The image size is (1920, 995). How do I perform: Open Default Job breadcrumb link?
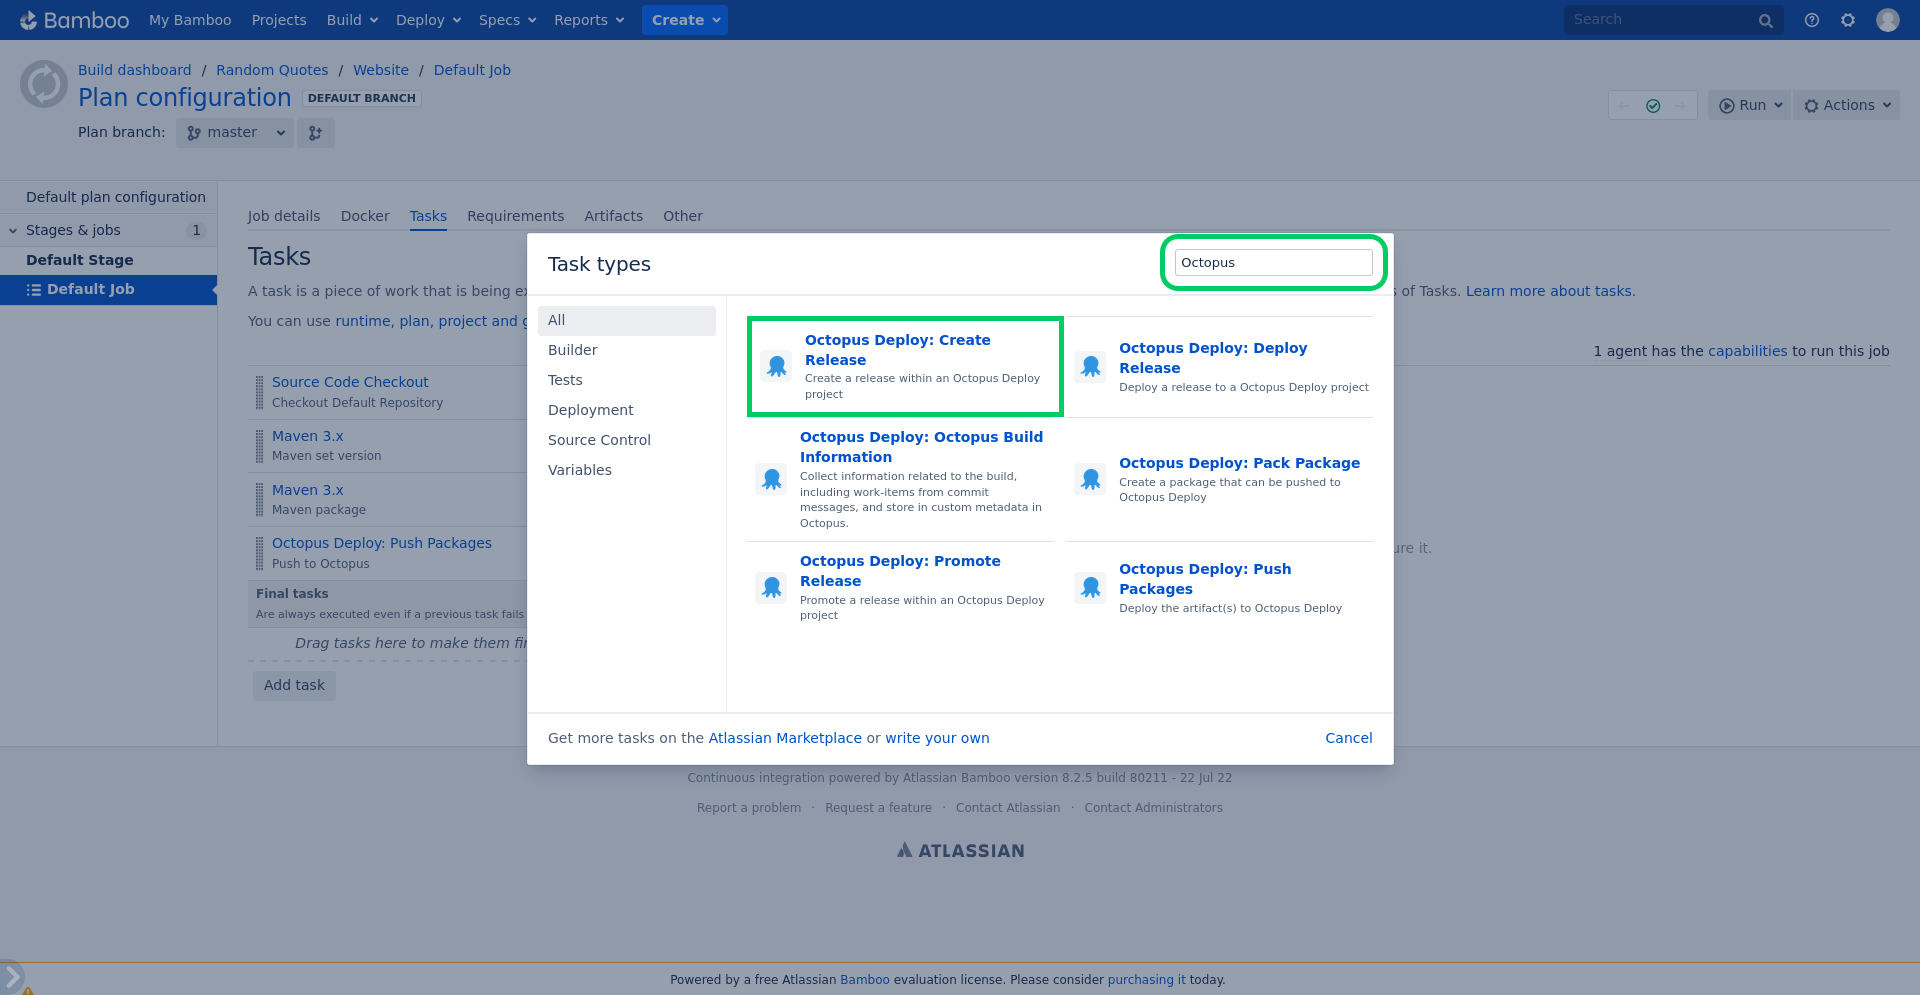pyautogui.click(x=472, y=70)
